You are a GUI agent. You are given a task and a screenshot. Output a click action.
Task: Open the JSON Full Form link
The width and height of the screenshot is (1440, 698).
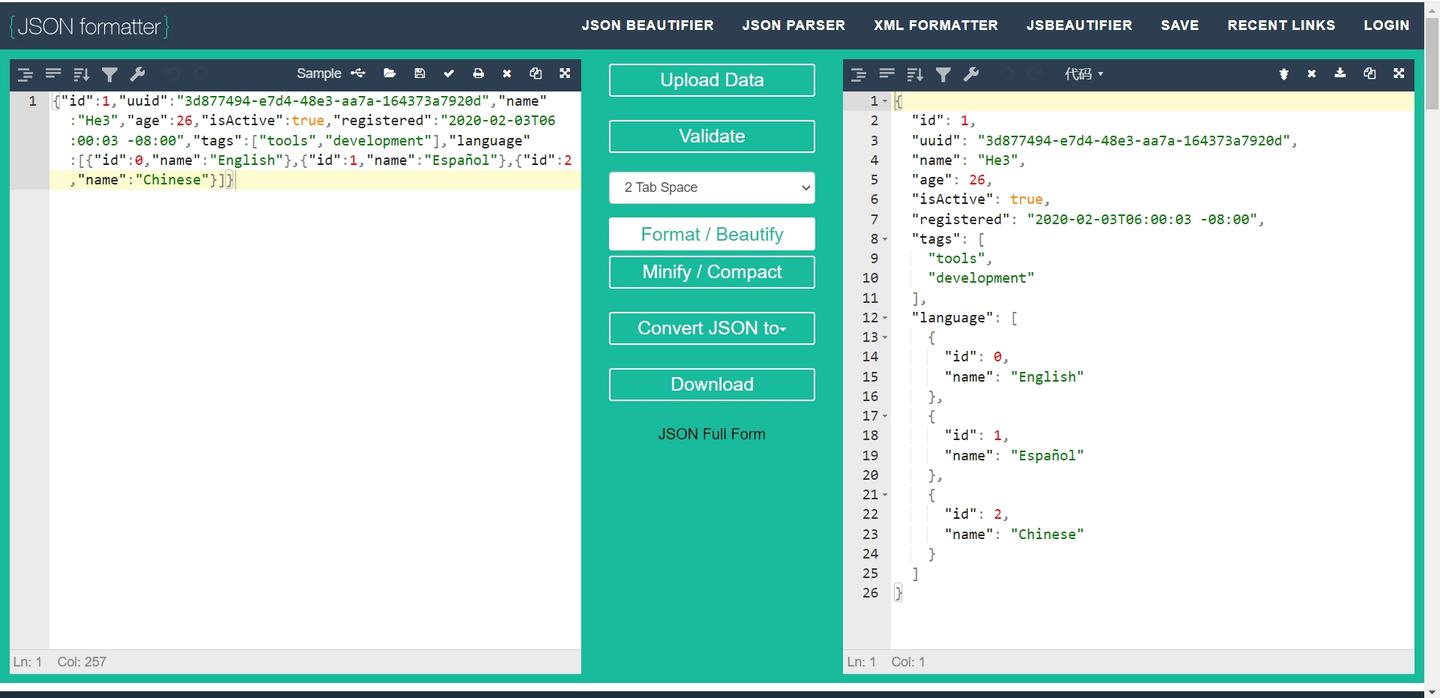711,434
